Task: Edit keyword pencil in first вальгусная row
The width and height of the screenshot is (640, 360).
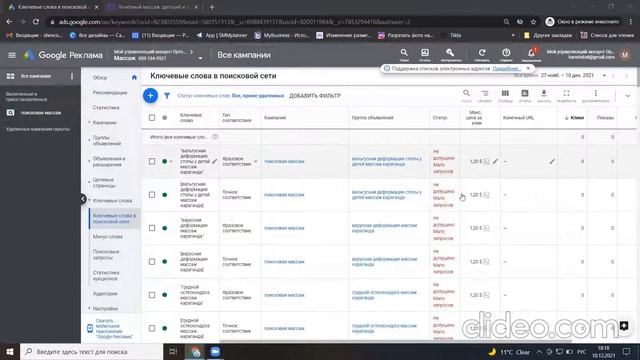Action: coord(215,161)
